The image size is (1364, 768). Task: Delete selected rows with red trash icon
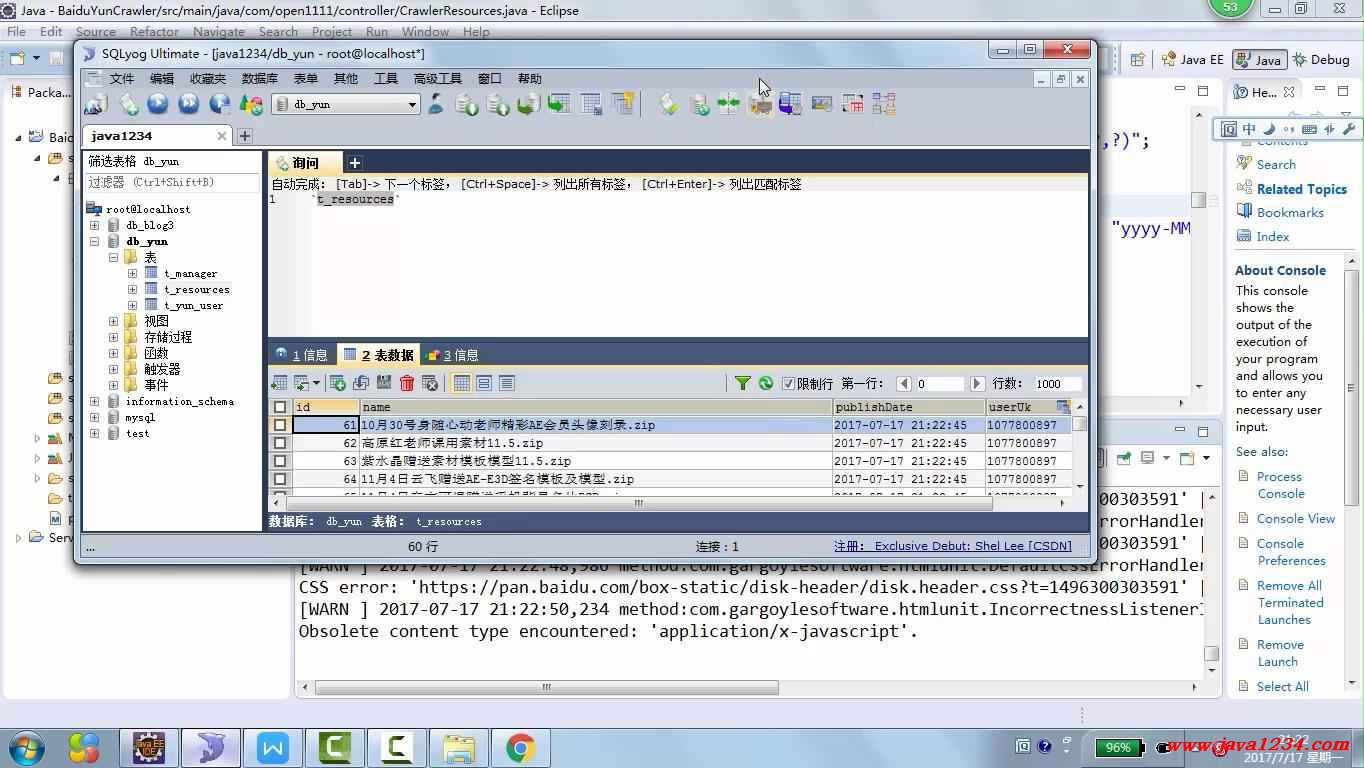click(x=407, y=383)
